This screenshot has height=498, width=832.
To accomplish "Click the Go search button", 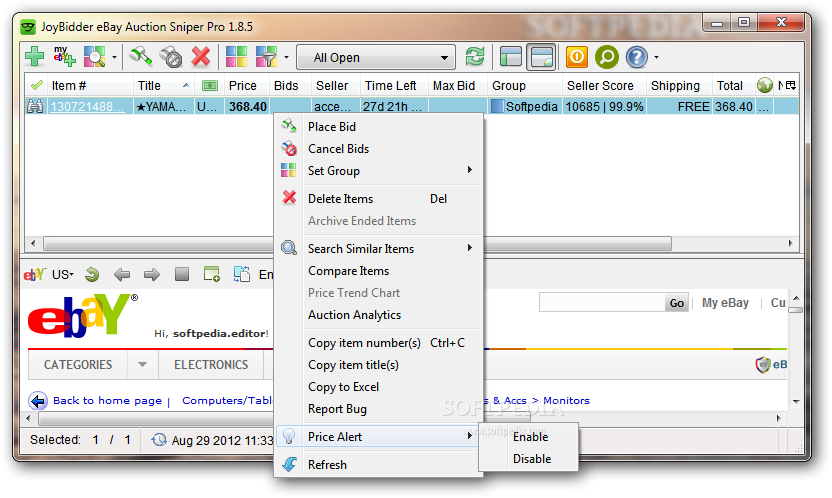I will pyautogui.click(x=677, y=303).
